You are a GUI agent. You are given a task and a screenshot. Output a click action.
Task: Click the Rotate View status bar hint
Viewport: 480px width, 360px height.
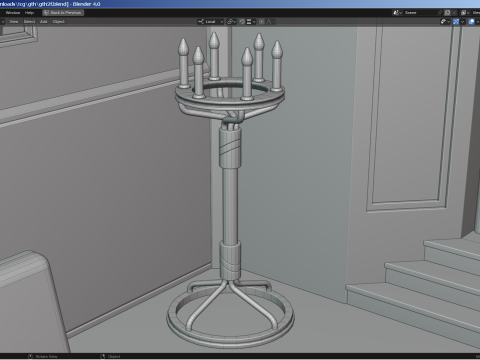click(x=43, y=357)
